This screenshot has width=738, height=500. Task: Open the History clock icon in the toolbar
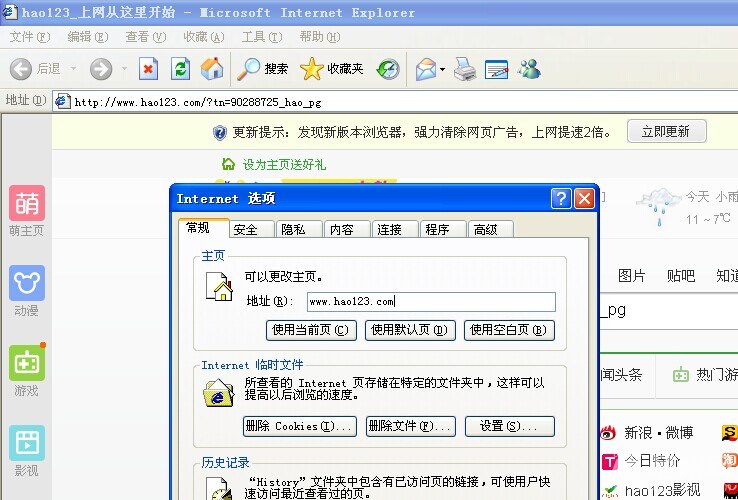tap(388, 69)
